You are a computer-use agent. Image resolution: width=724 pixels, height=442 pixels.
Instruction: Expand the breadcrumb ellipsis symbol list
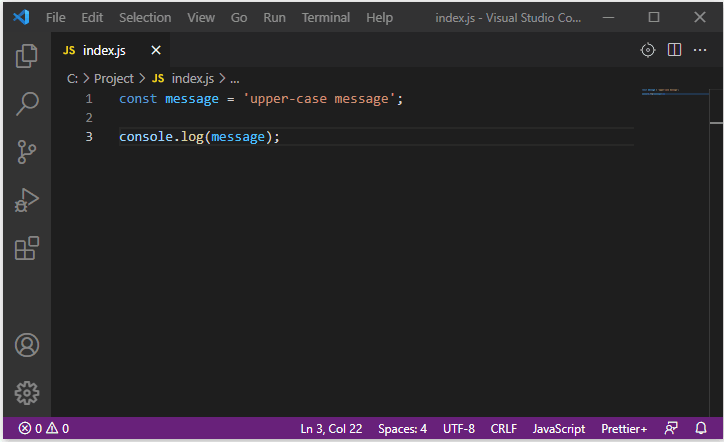click(235, 79)
